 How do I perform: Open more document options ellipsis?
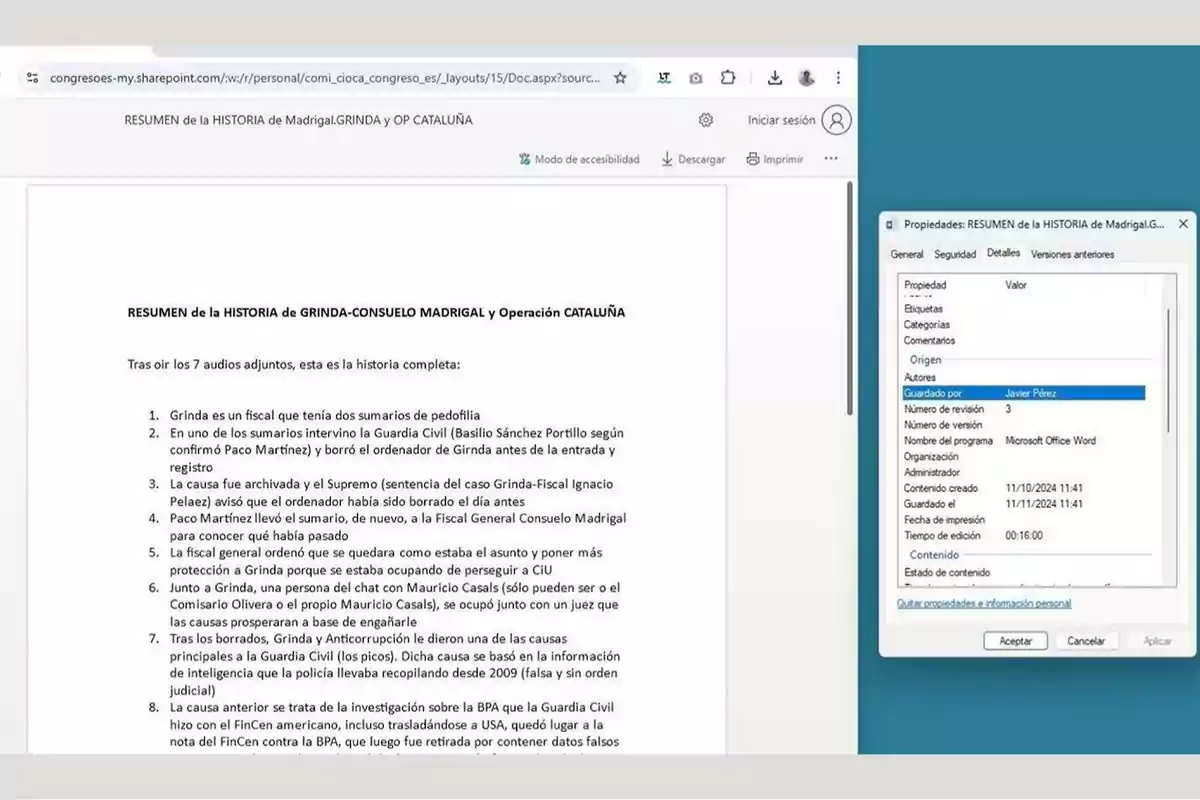(831, 158)
